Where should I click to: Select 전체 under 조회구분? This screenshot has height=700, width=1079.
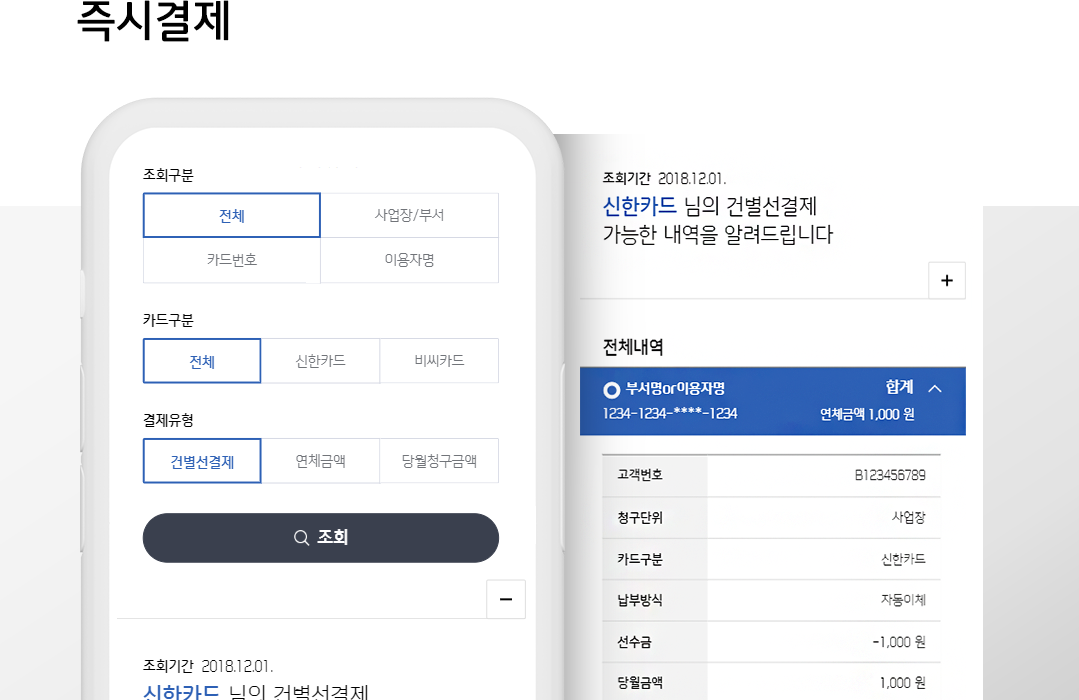231,215
